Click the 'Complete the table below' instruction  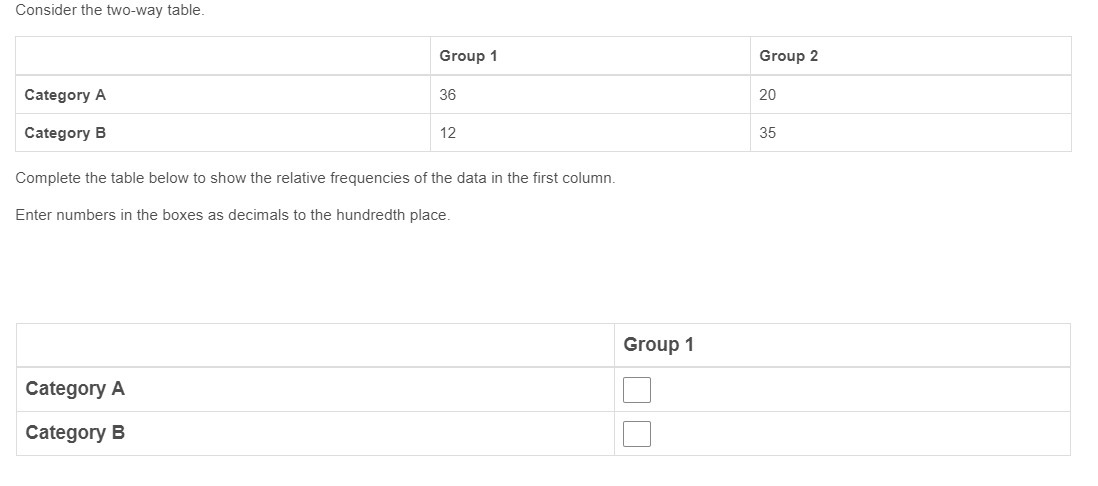point(315,178)
